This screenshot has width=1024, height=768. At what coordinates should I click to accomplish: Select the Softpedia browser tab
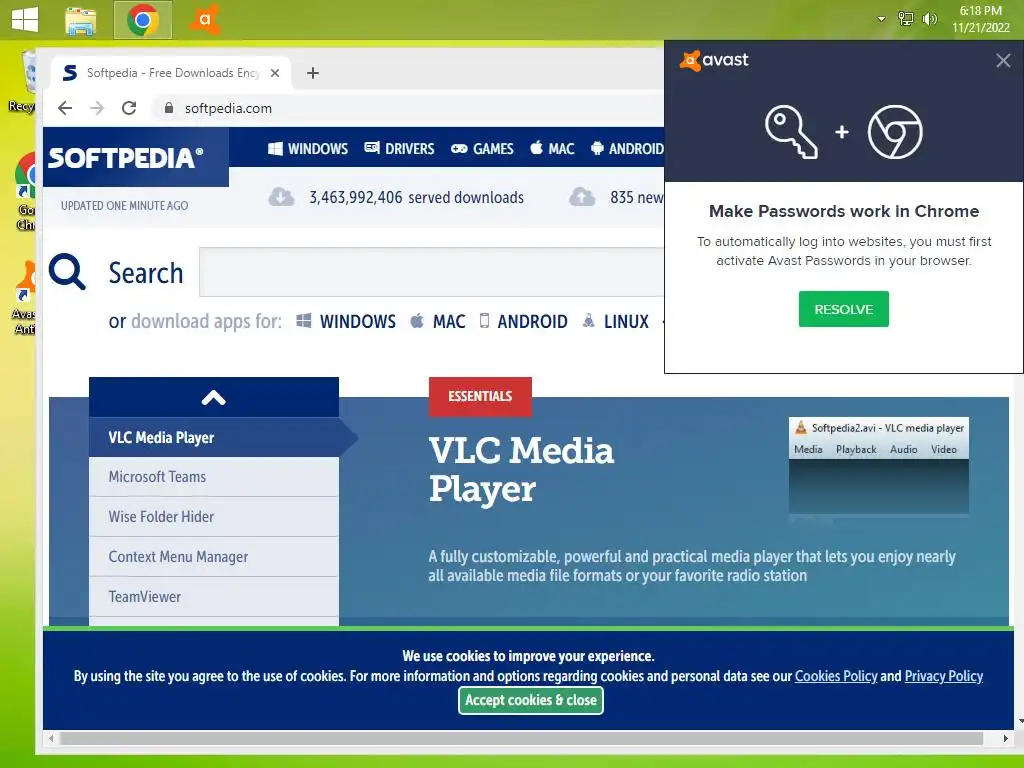click(x=170, y=73)
